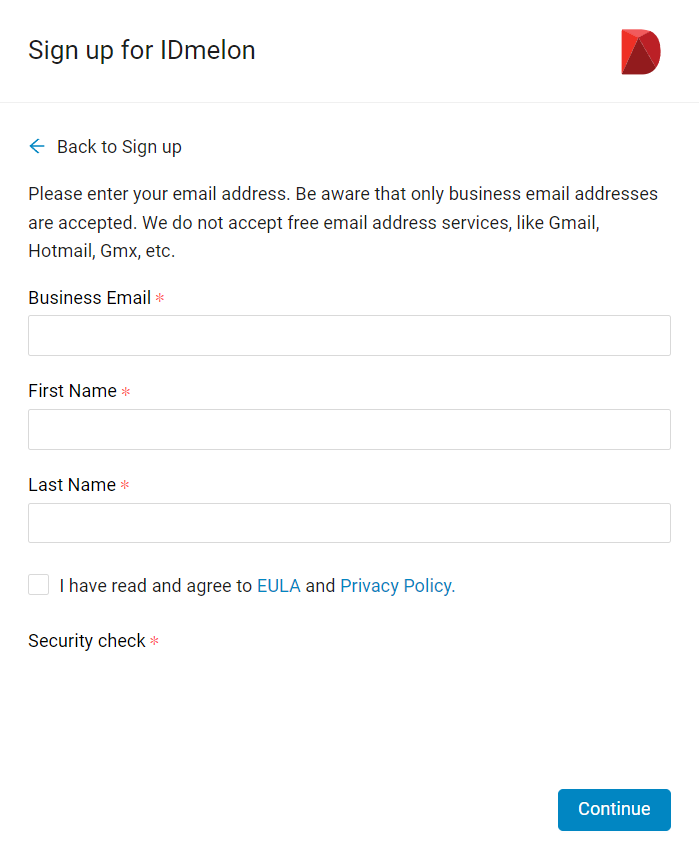
Task: Click the Sign up for IDmelon heading
Action: click(x=142, y=50)
